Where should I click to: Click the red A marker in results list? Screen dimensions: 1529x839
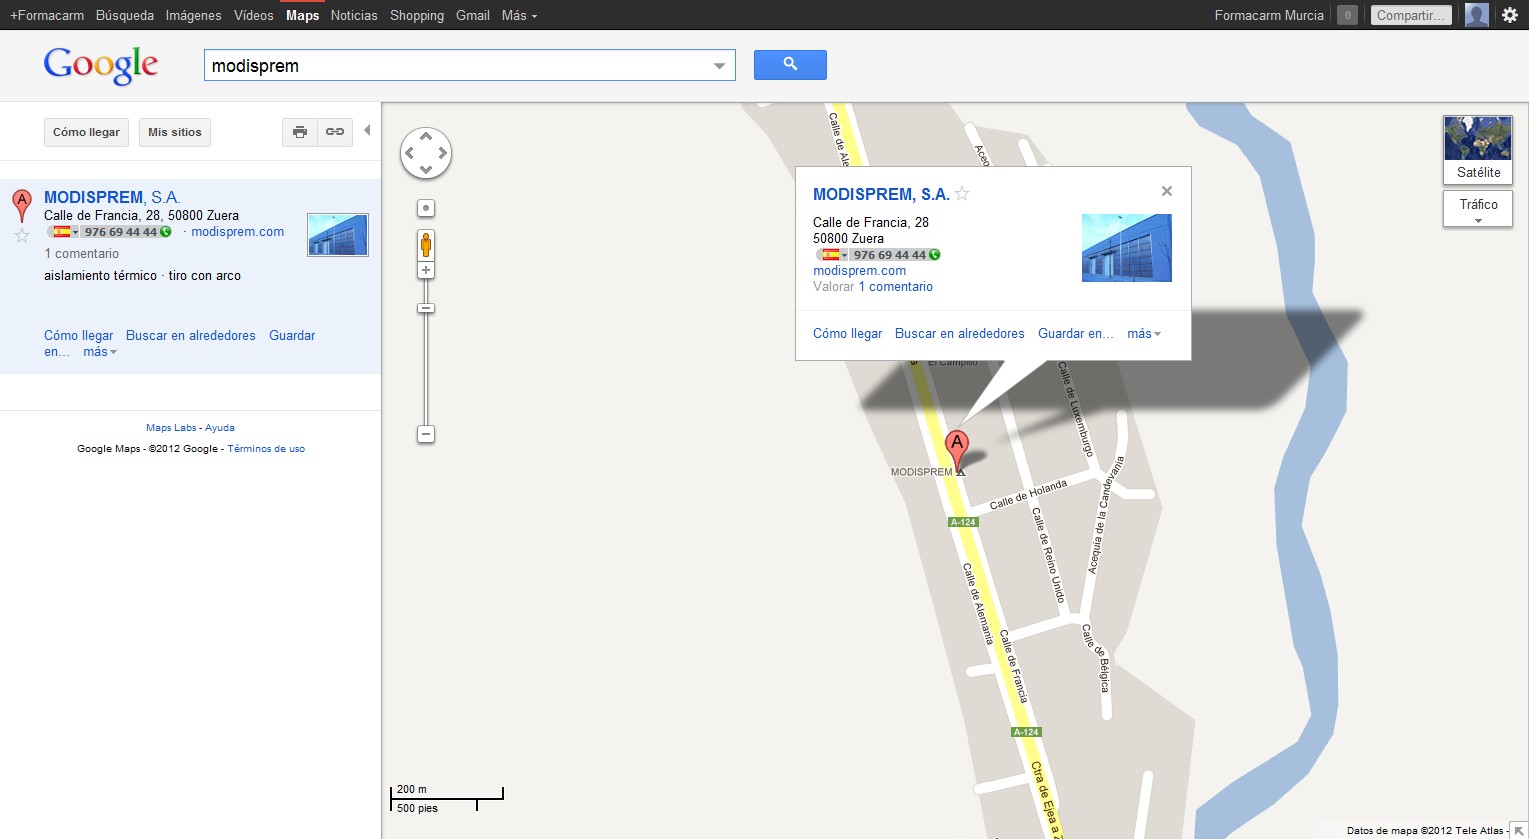pos(21,204)
